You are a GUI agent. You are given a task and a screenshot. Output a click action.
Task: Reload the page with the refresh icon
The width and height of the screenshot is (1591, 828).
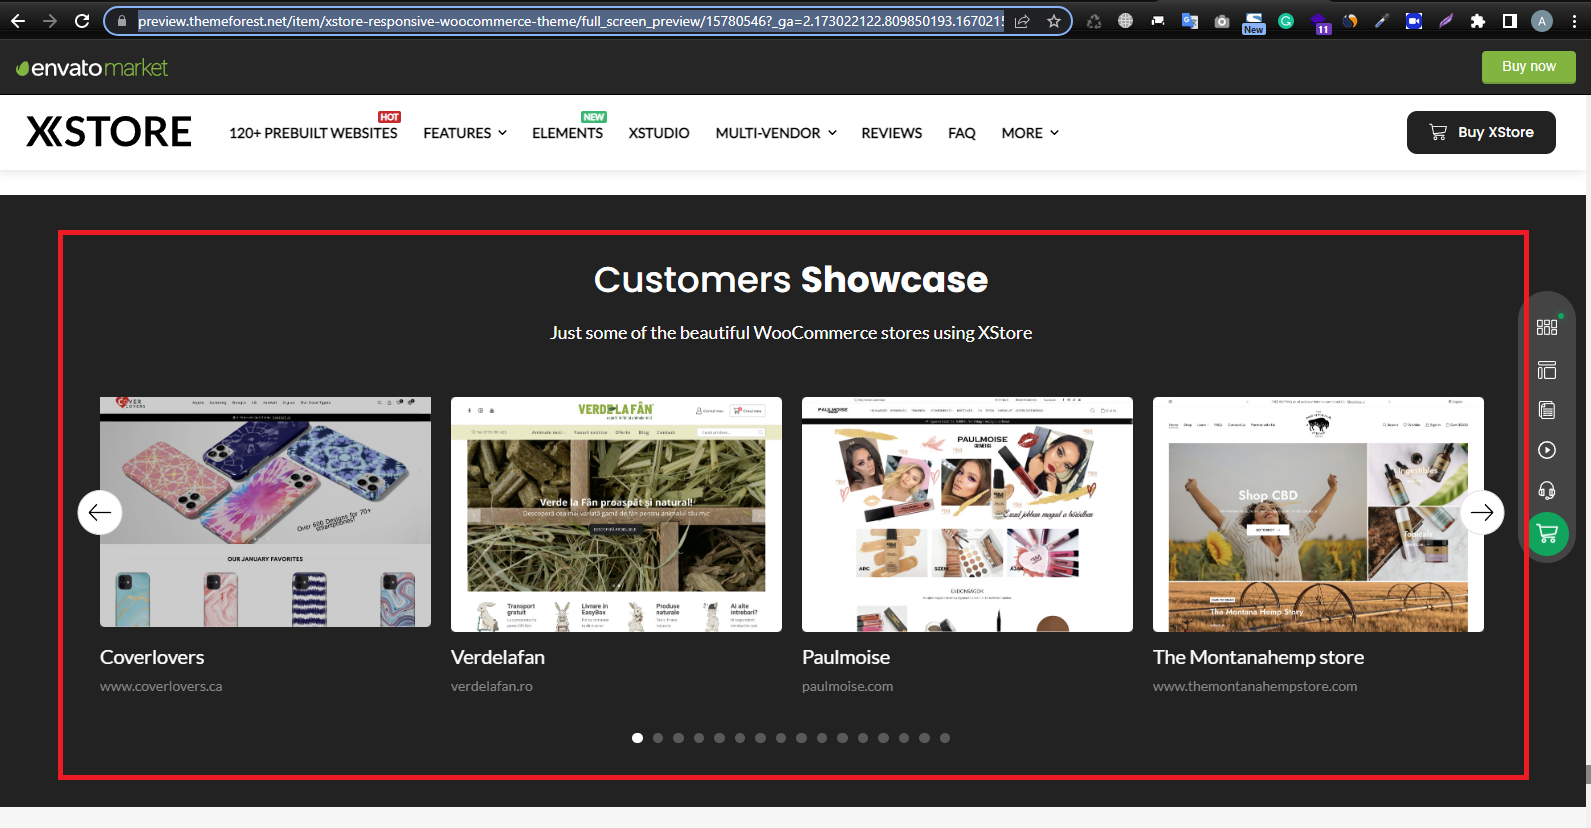coord(82,21)
